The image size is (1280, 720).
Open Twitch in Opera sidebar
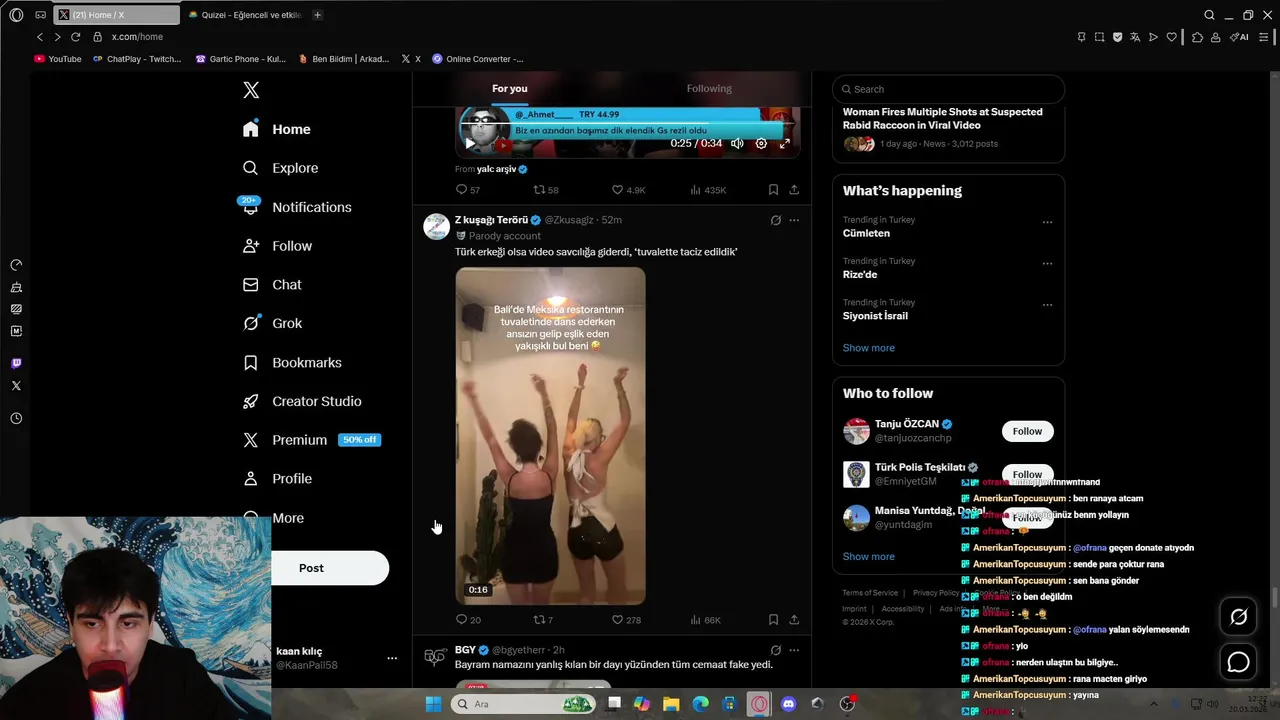pyautogui.click(x=16, y=363)
